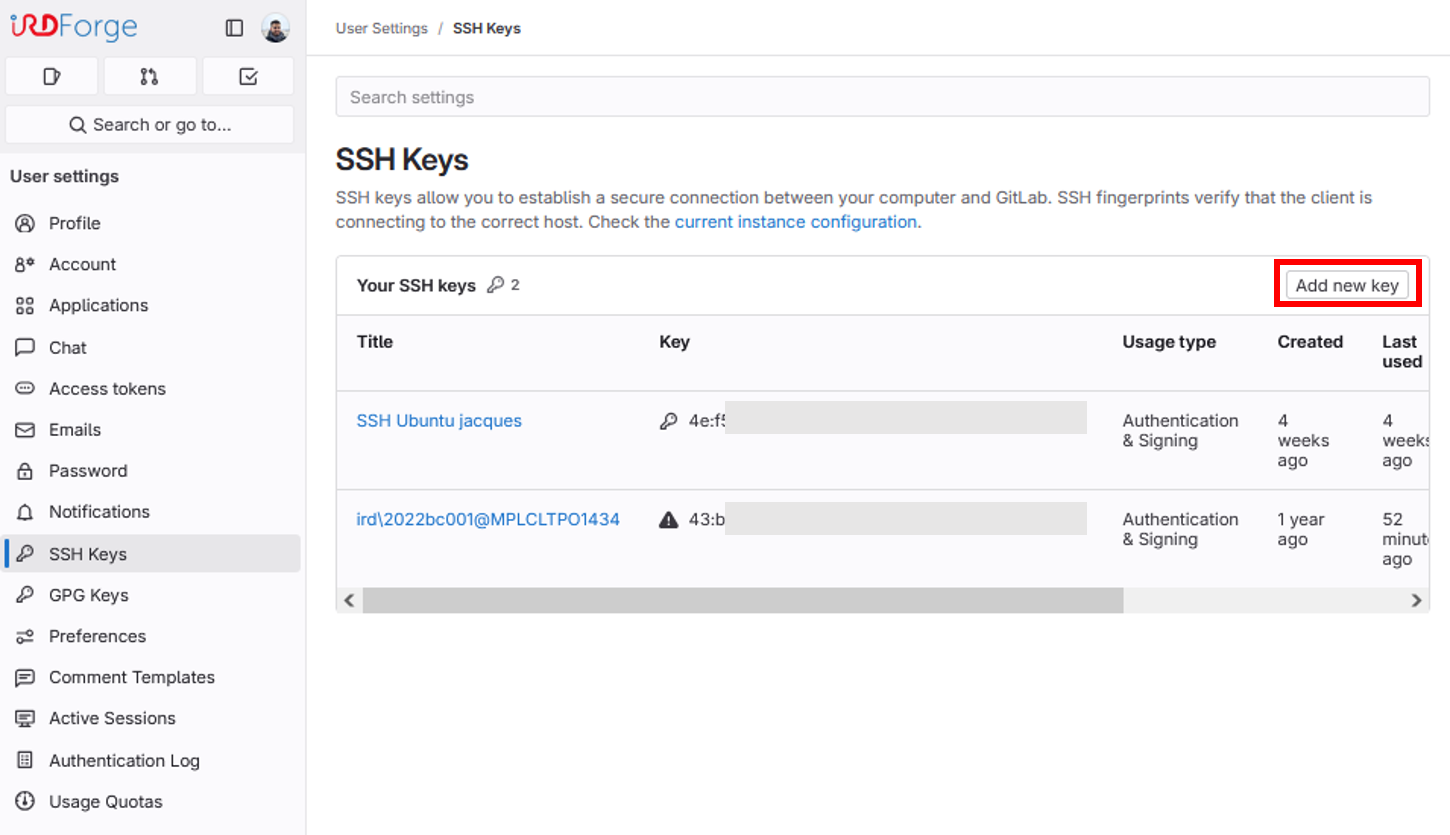
Task: Click warning icon beside key 43:b
Action: pos(669,520)
